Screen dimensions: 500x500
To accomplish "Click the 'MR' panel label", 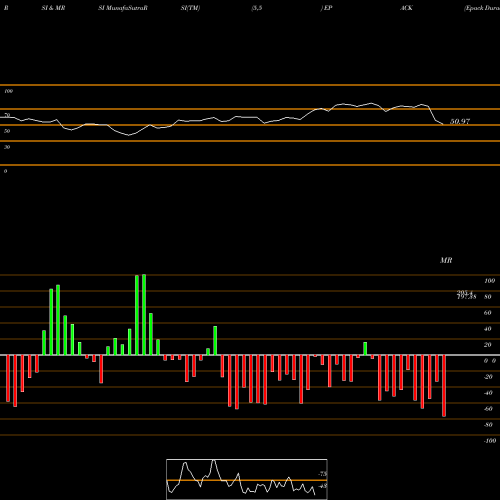I will tap(446, 260).
